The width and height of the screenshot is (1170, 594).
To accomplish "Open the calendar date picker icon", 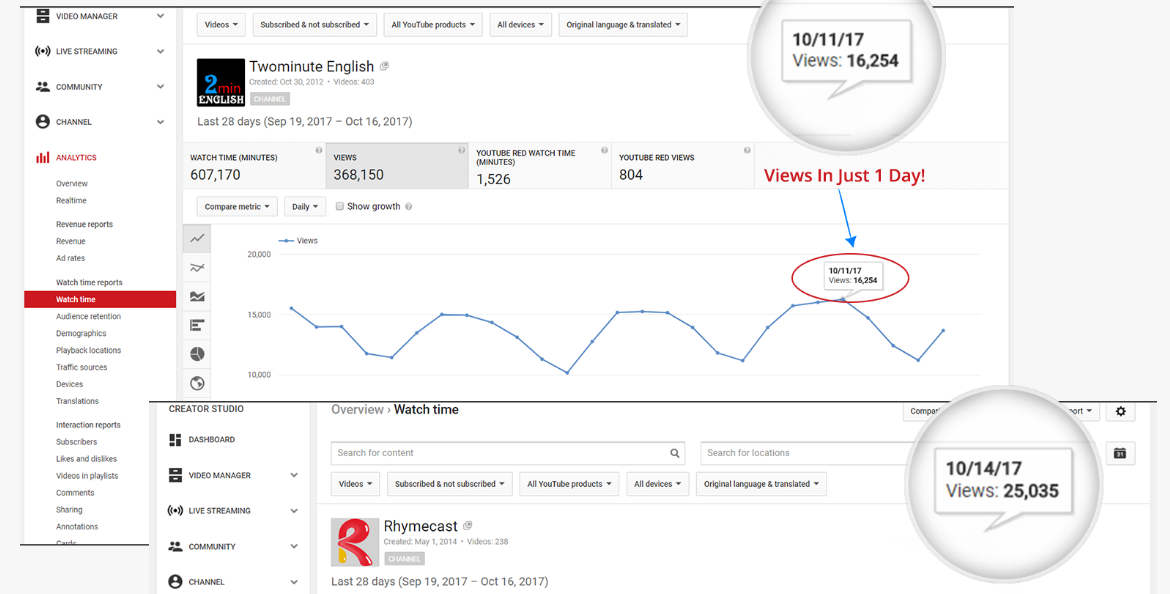I will (1120, 453).
